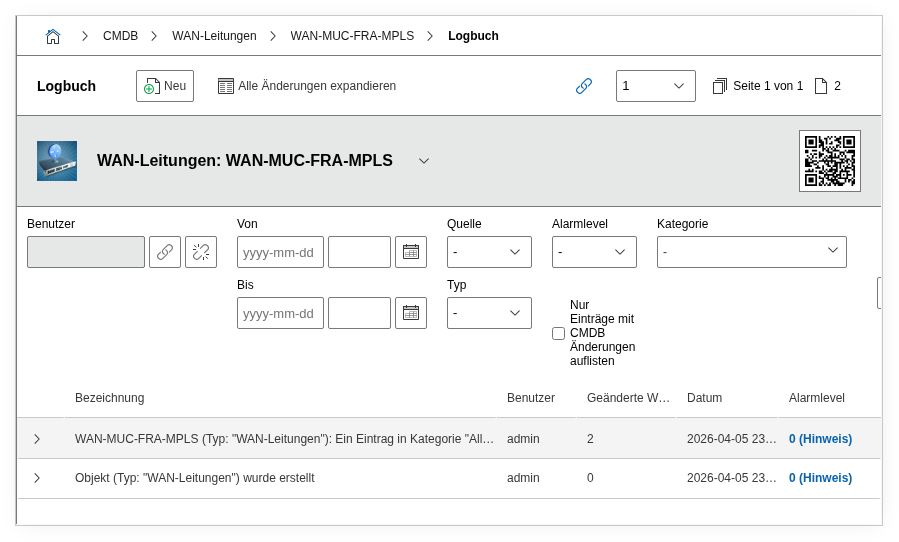Click the WAN-Leitungen object type icon
The width and height of the screenshot is (899, 542).
coord(57,161)
